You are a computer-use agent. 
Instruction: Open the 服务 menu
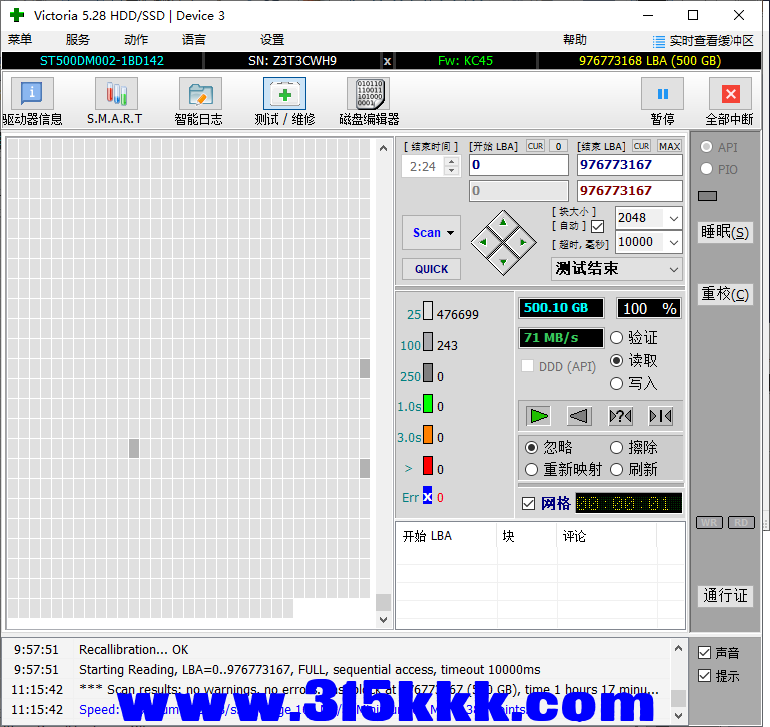click(x=77, y=40)
